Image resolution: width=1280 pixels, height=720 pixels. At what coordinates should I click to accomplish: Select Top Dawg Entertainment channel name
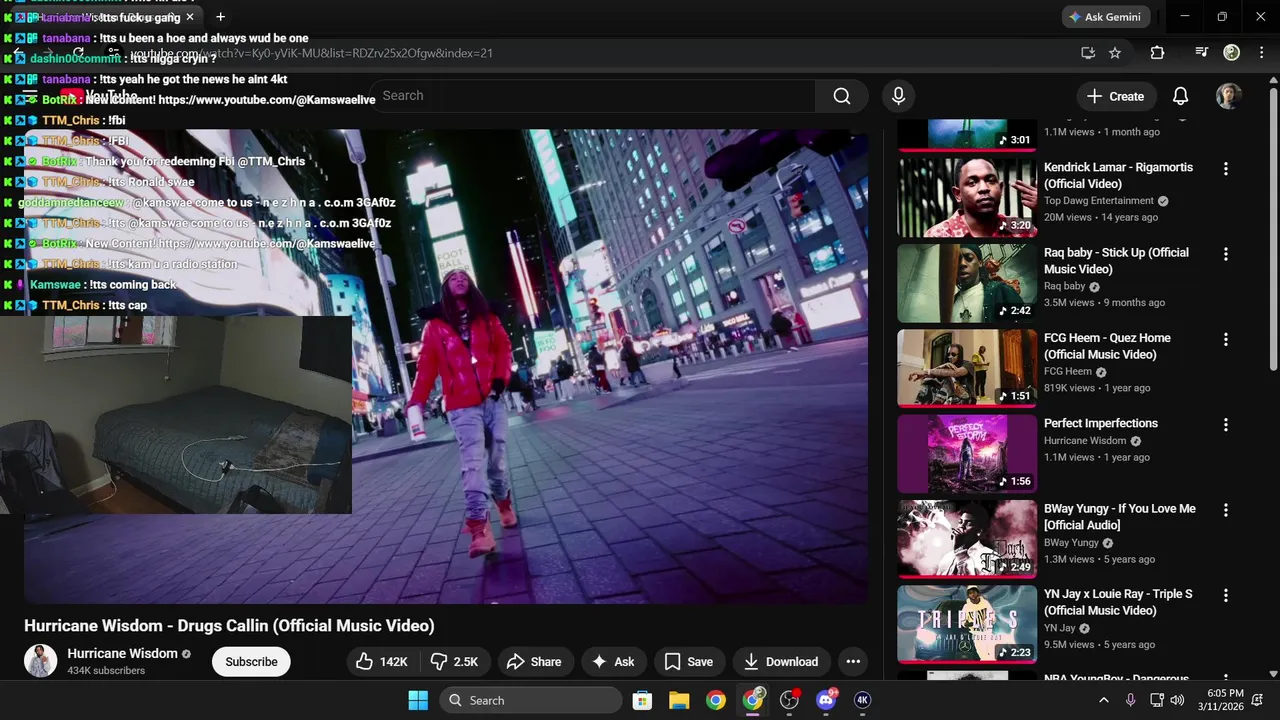pos(1099,201)
